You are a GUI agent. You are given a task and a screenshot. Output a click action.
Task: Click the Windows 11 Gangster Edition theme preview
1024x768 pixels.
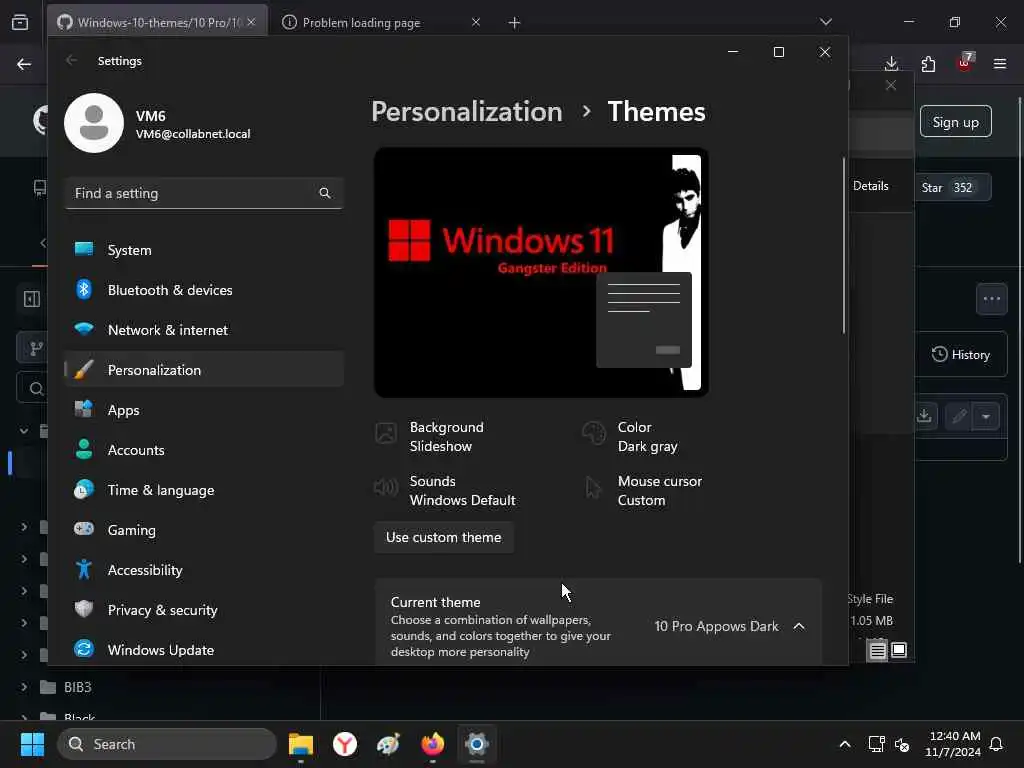pos(541,272)
